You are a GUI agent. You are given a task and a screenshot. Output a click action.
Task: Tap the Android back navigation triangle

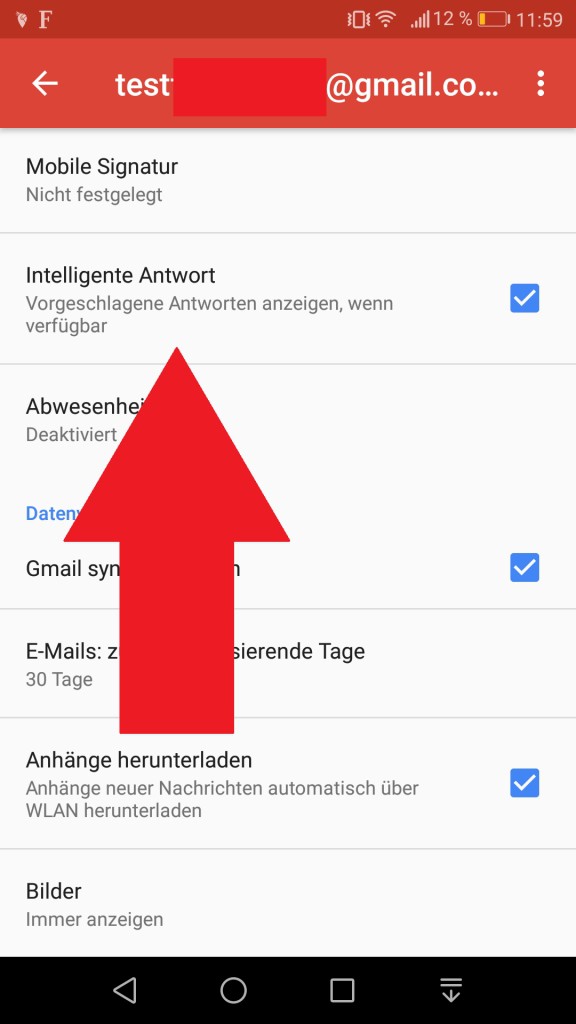click(x=124, y=990)
